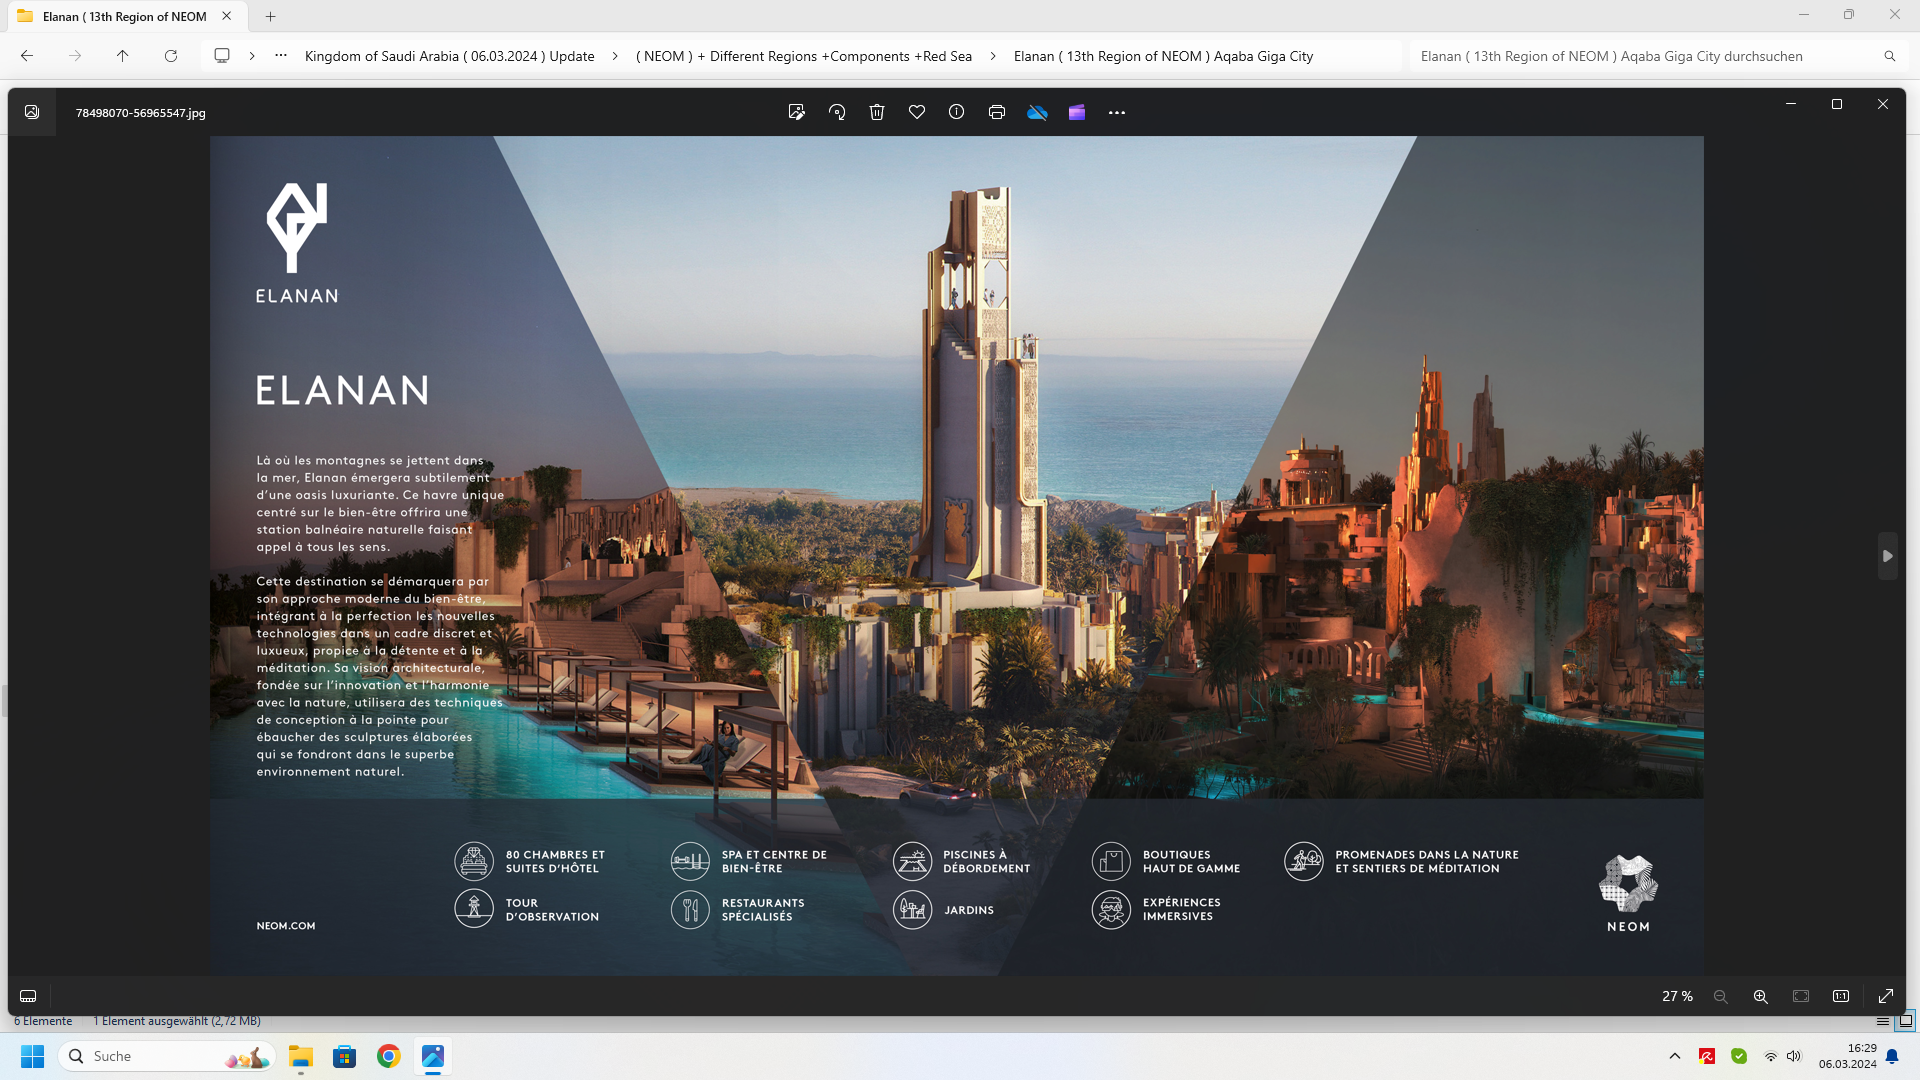Navigate back in File Explorer
The height and width of the screenshot is (1080, 1920).
[27, 56]
